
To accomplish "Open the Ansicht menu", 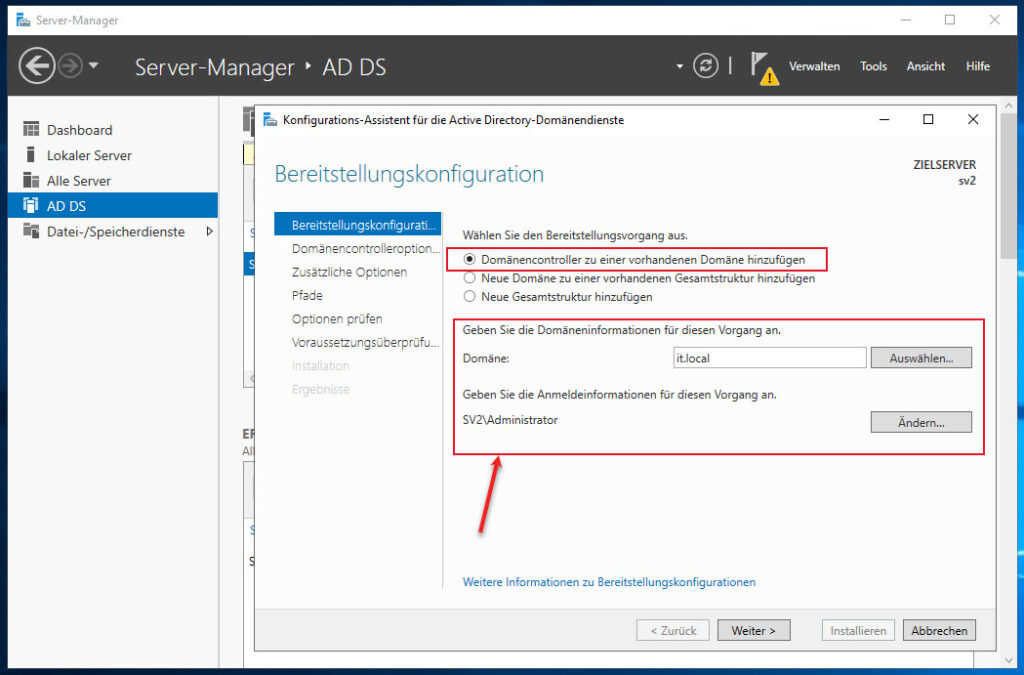I will pos(925,66).
